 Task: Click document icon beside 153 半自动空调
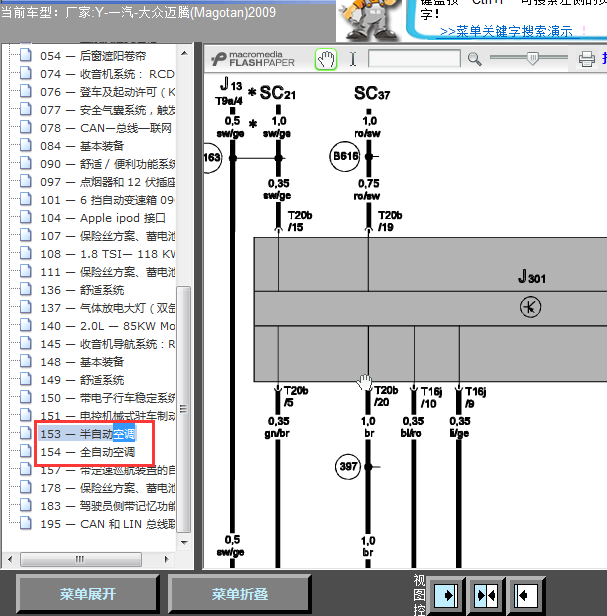[x=26, y=433]
